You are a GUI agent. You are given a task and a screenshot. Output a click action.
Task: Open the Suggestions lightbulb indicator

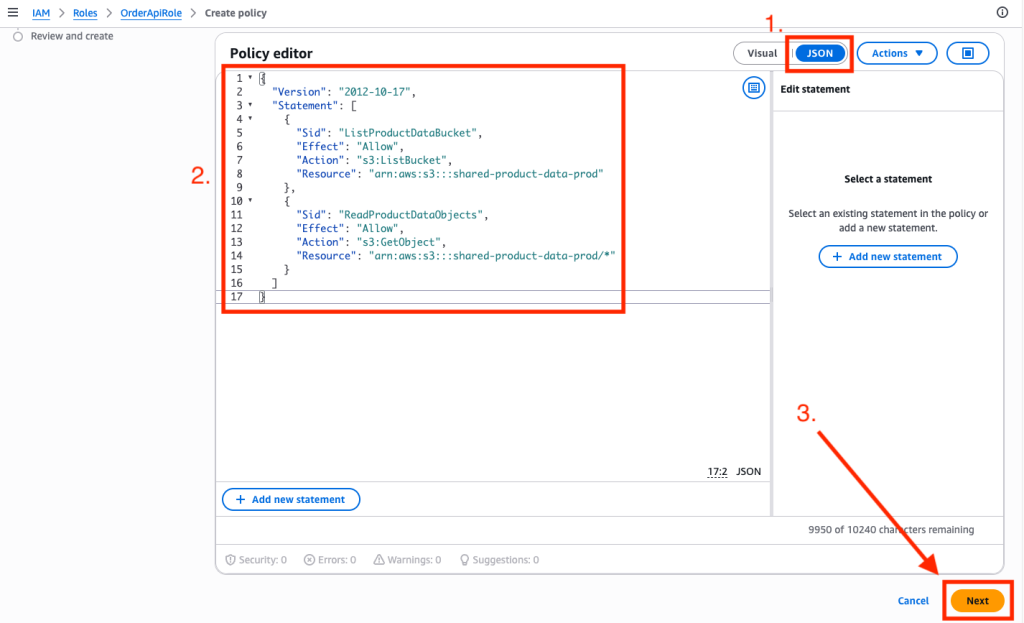pyautogui.click(x=500, y=560)
